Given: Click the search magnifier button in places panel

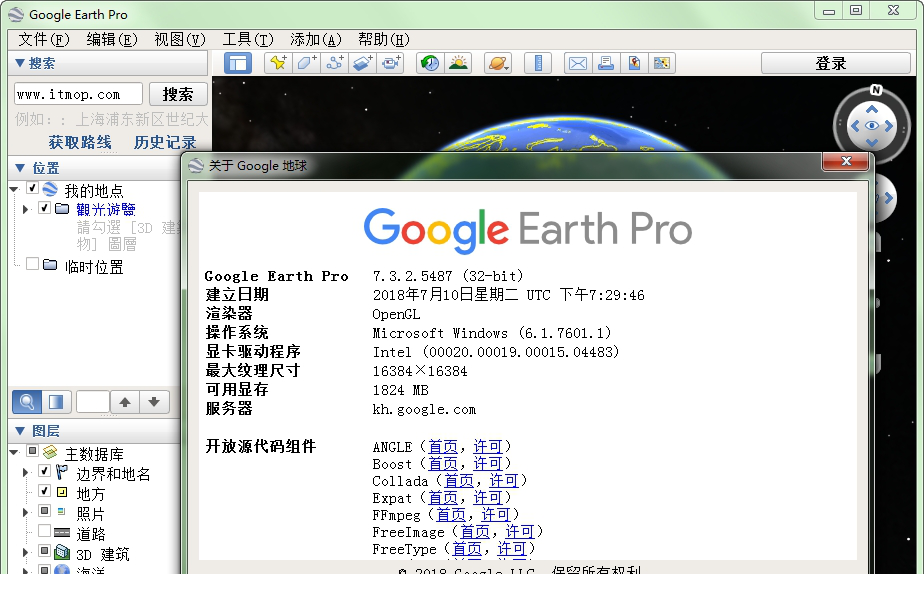Looking at the screenshot, I should (27, 402).
